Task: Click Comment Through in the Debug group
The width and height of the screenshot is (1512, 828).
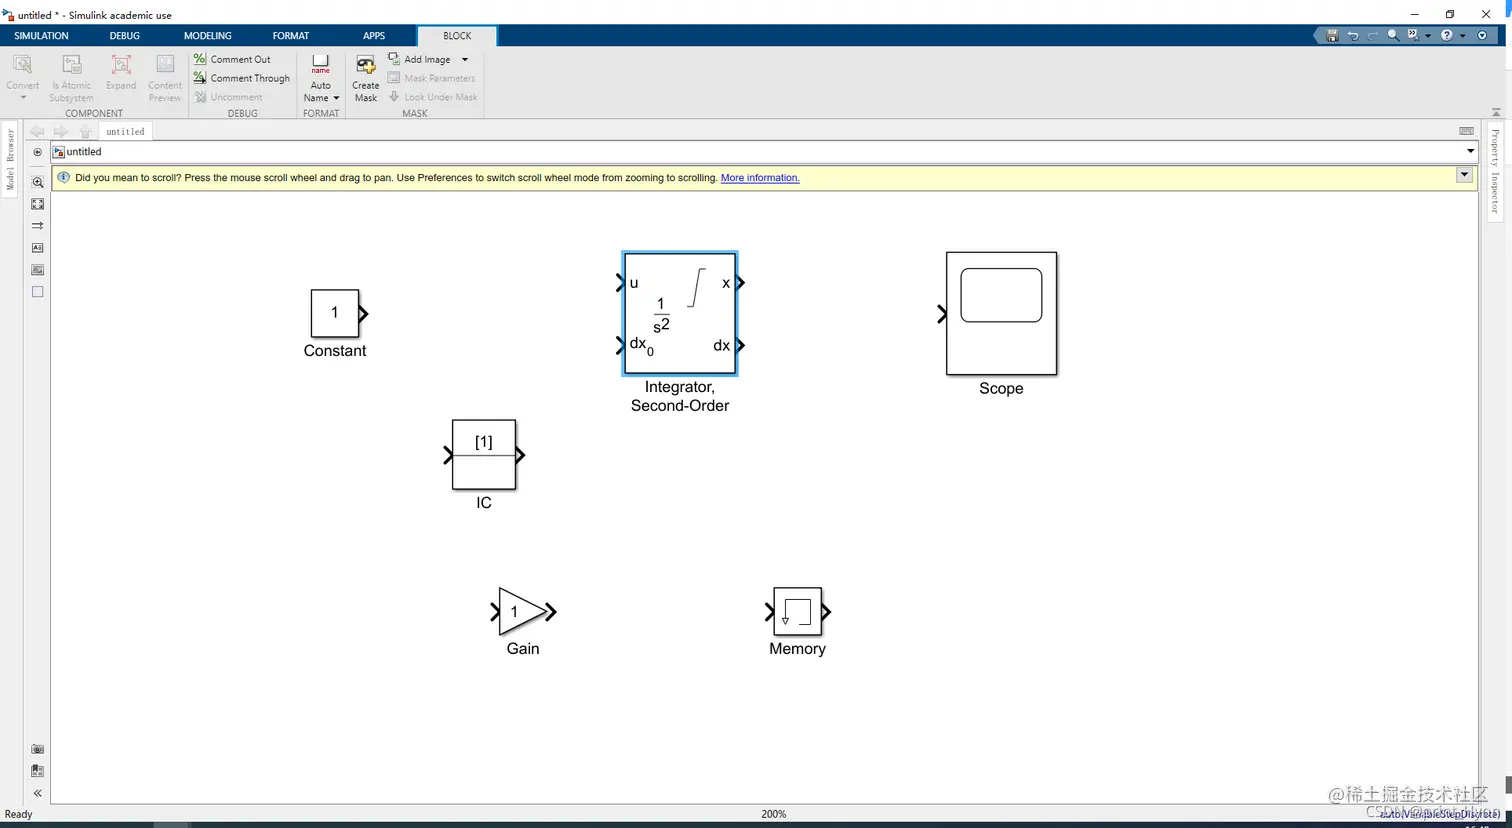Action: (x=242, y=78)
